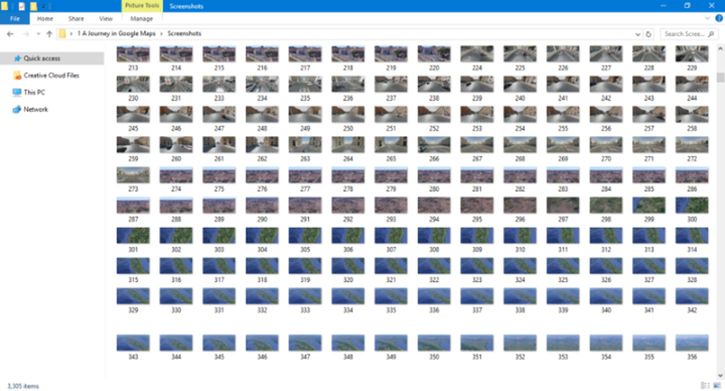Click scrollbar down arrow

(720, 375)
